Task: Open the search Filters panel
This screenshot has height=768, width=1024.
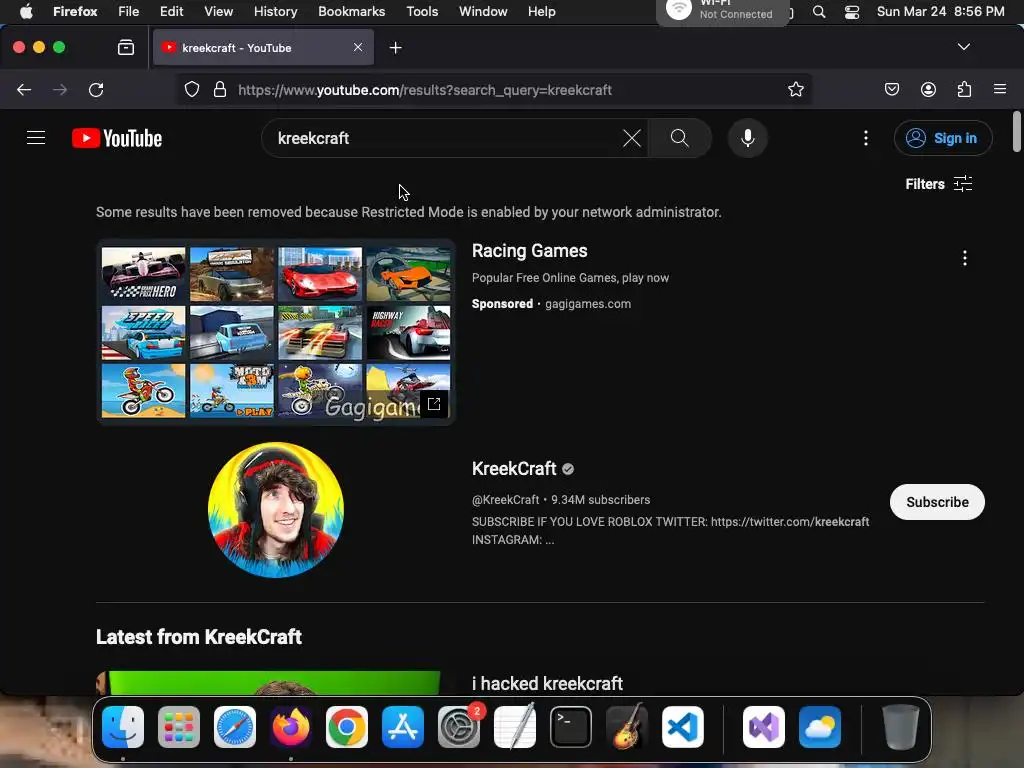Action: point(938,184)
